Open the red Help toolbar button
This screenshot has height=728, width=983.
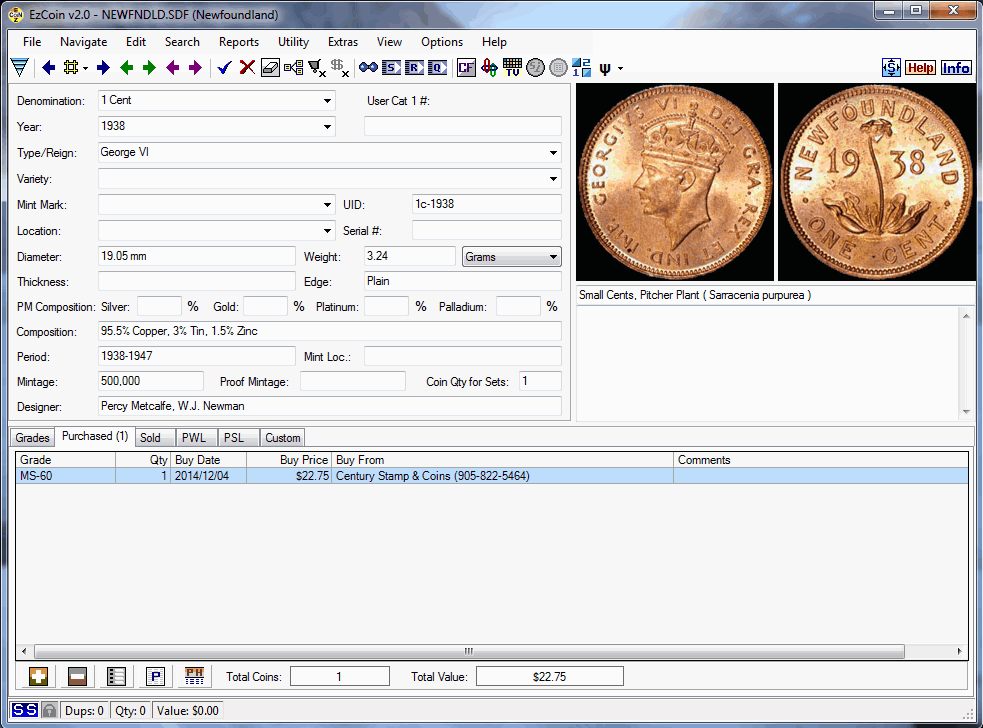(x=920, y=68)
